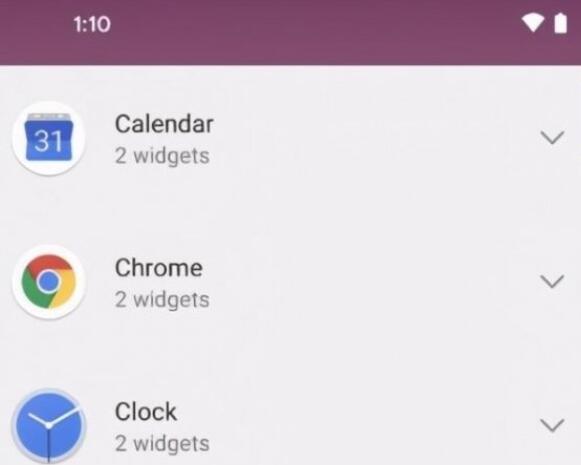Tap the Wi-Fi status icon

pos(533,24)
